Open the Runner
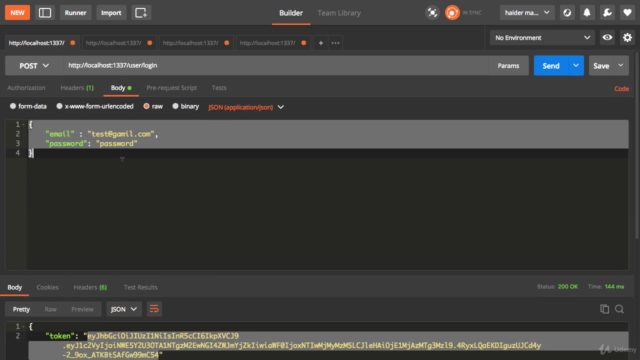The image size is (640, 360). click(76, 13)
